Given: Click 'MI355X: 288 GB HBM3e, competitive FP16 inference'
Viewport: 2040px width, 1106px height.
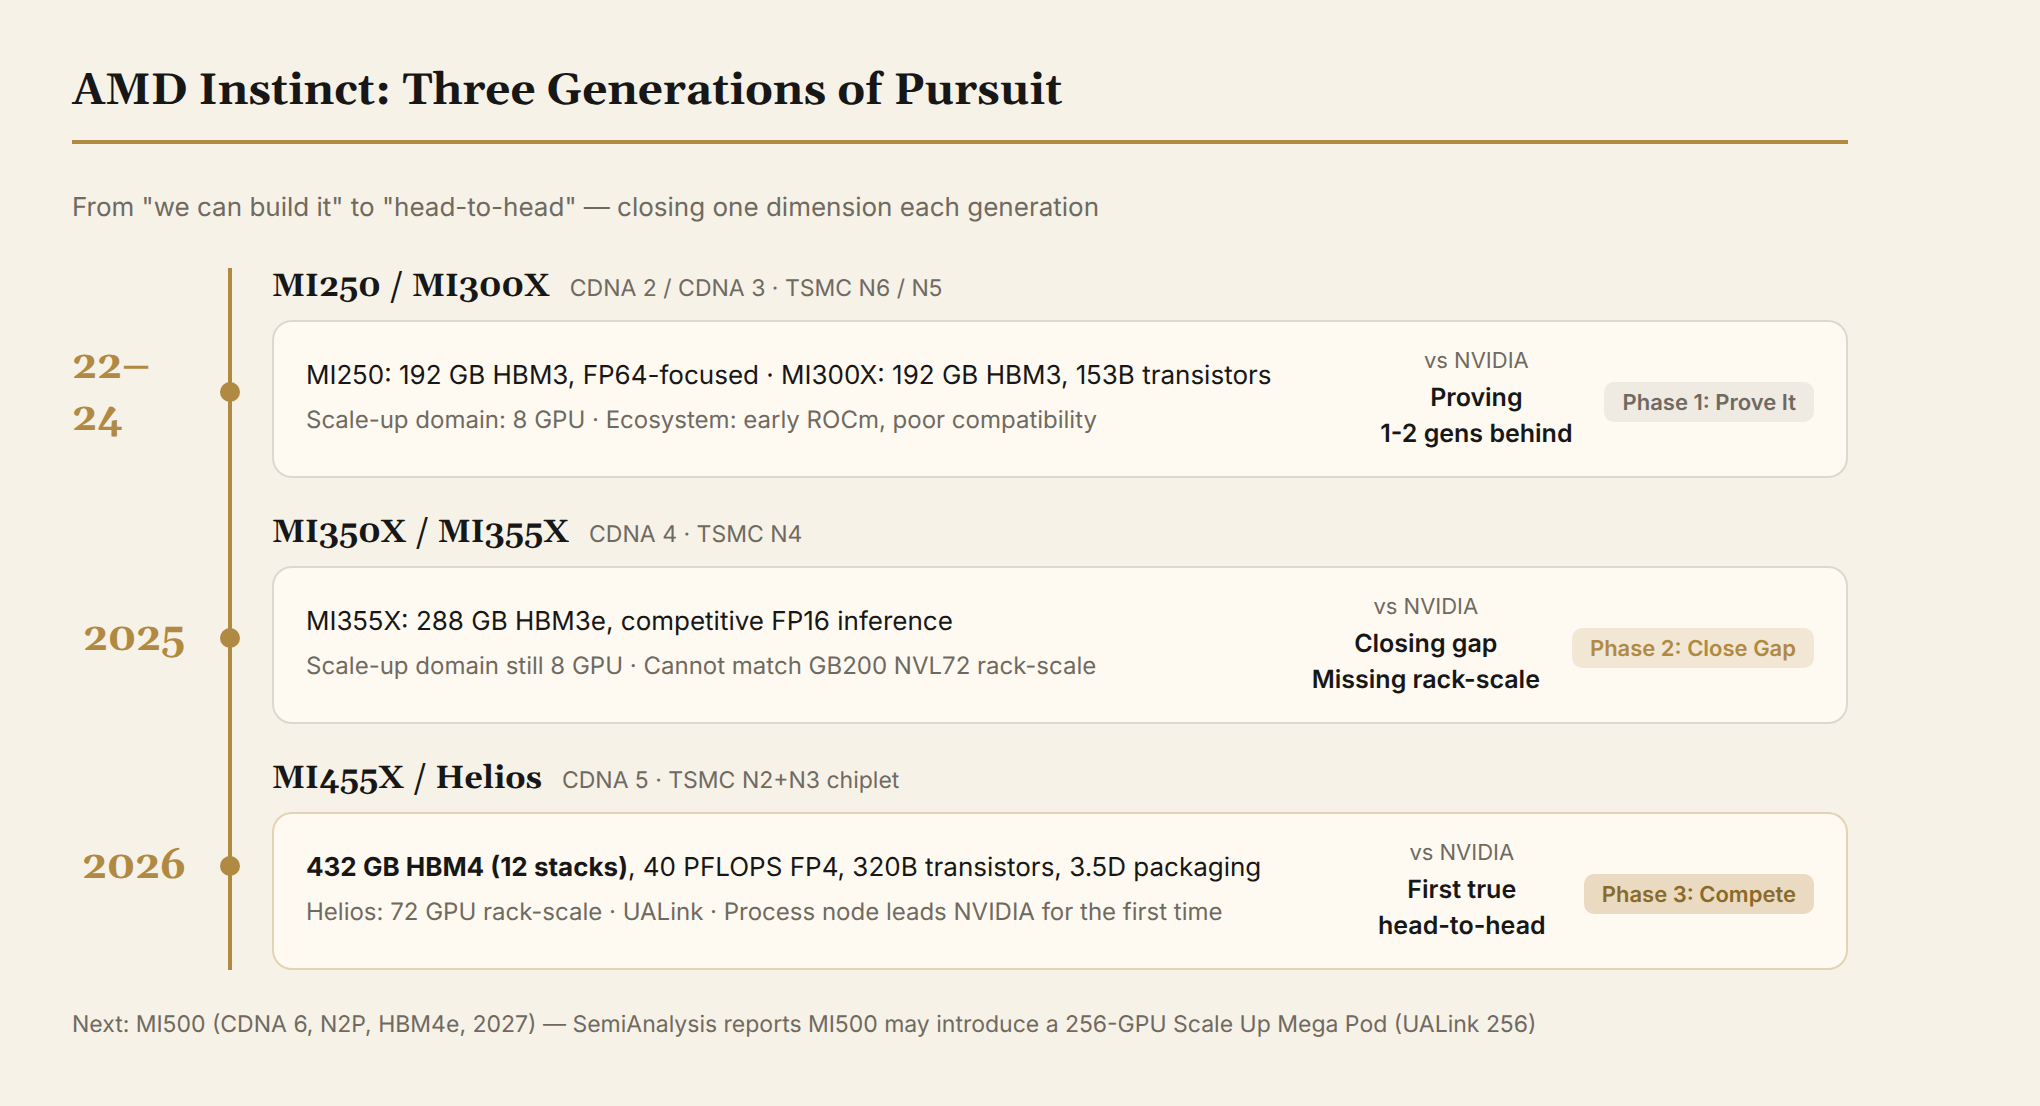Looking at the screenshot, I should pyautogui.click(x=629, y=621).
